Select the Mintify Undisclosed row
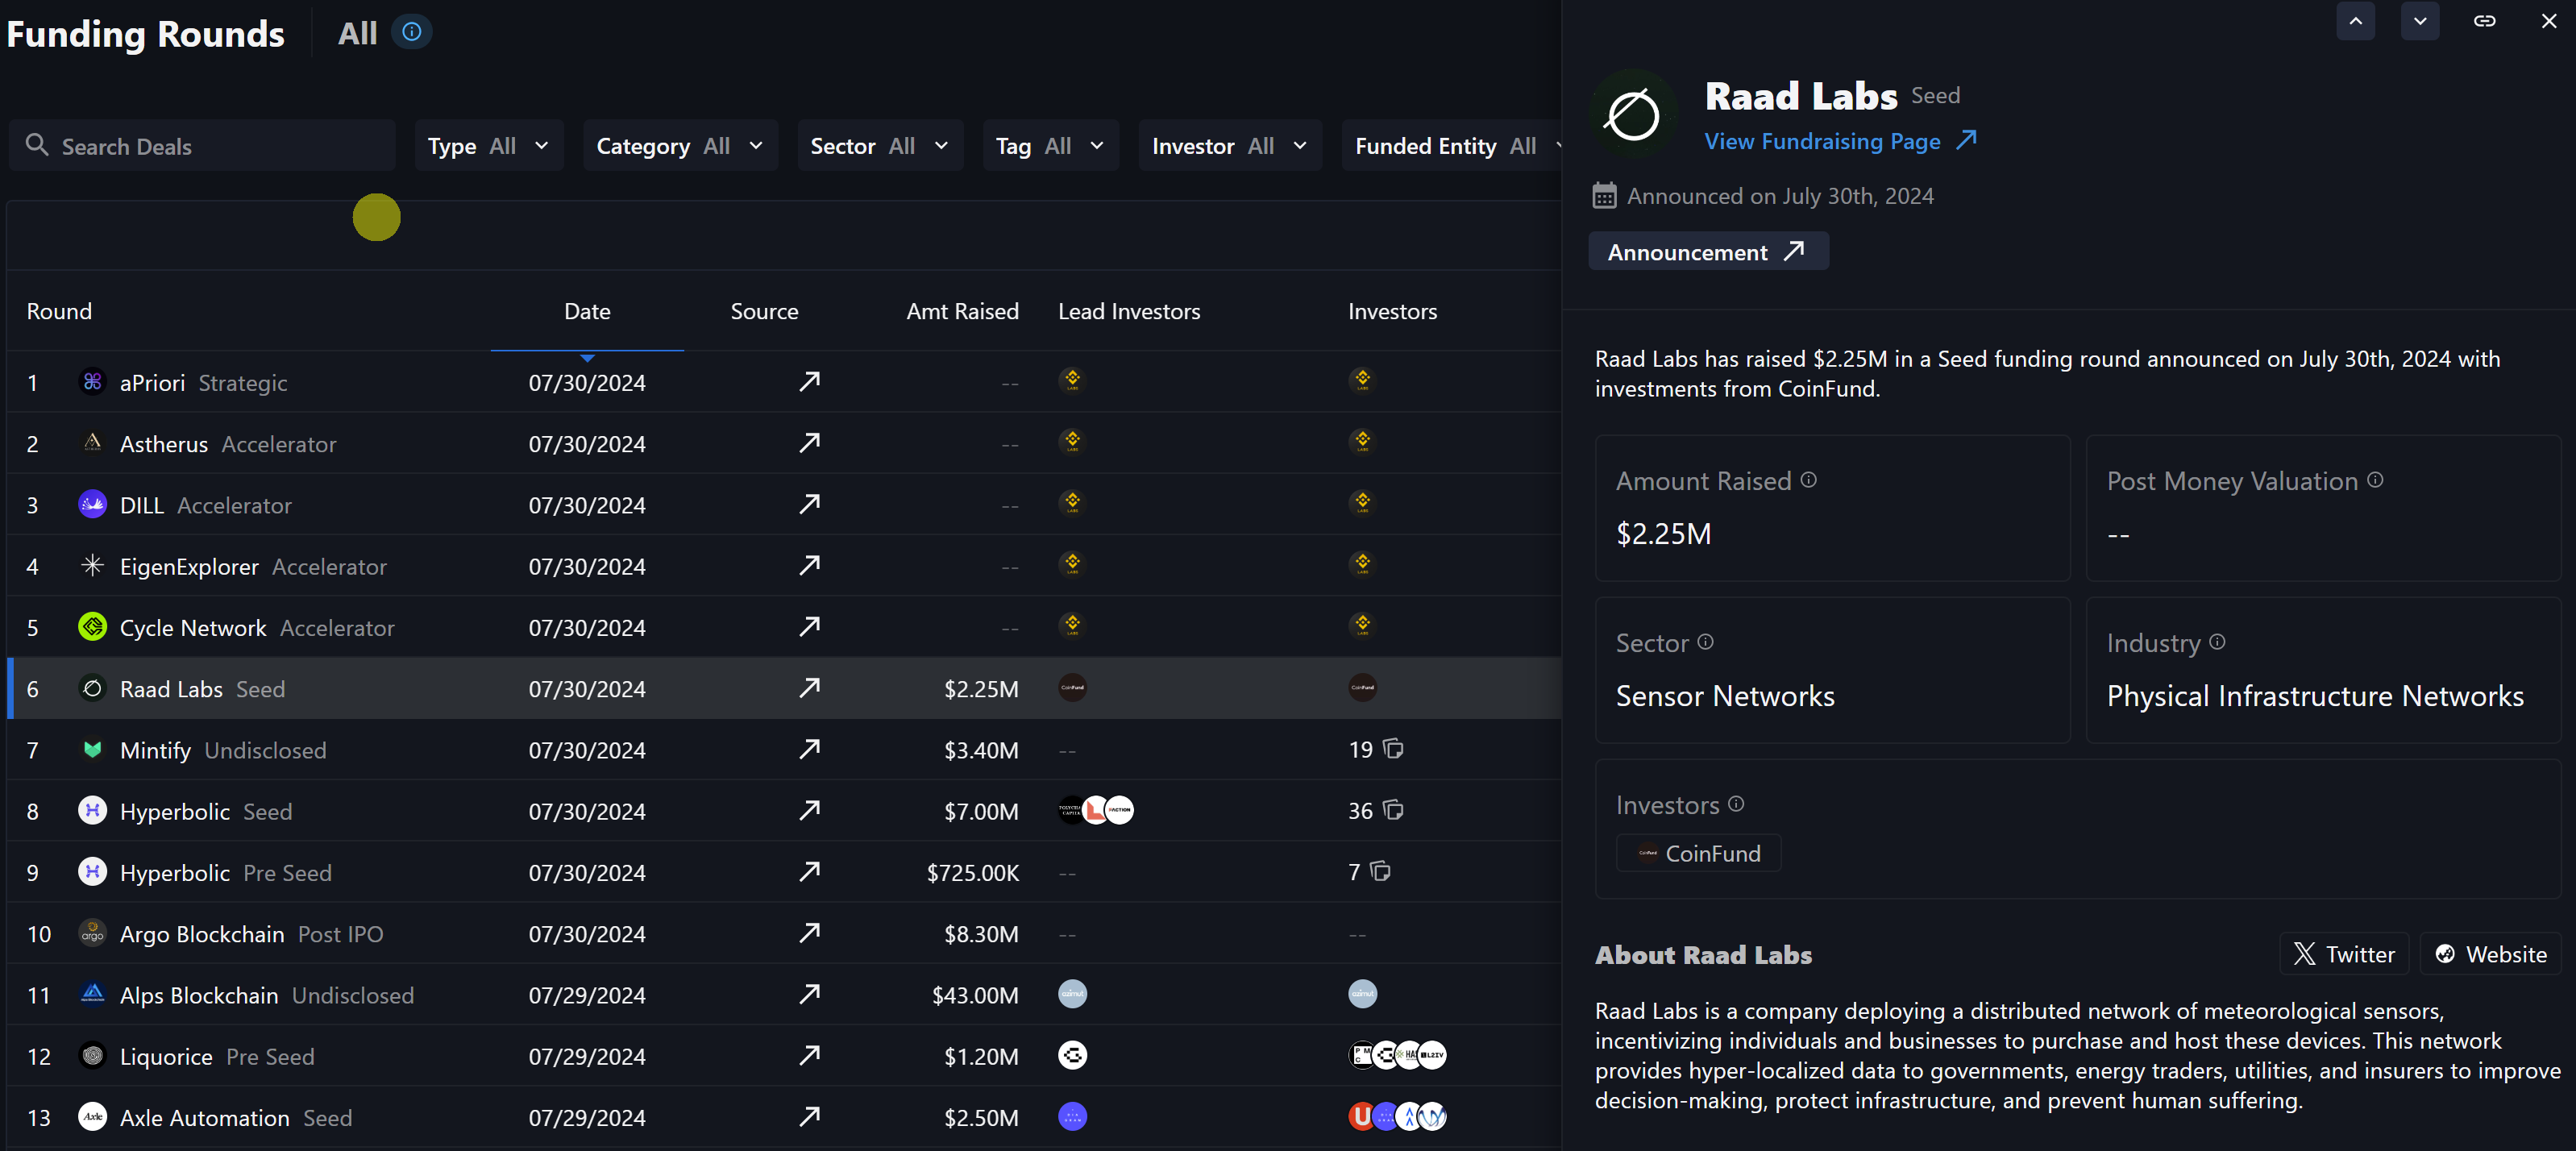Screen dimensions: 2576x1151 click(x=784, y=749)
